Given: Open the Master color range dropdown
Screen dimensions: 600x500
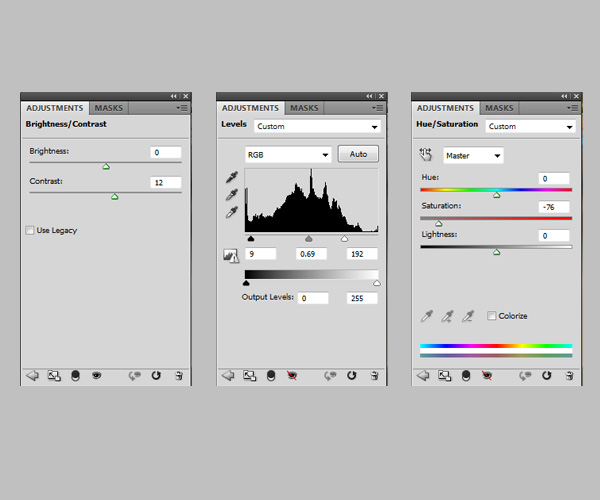Looking at the screenshot, I should point(473,156).
